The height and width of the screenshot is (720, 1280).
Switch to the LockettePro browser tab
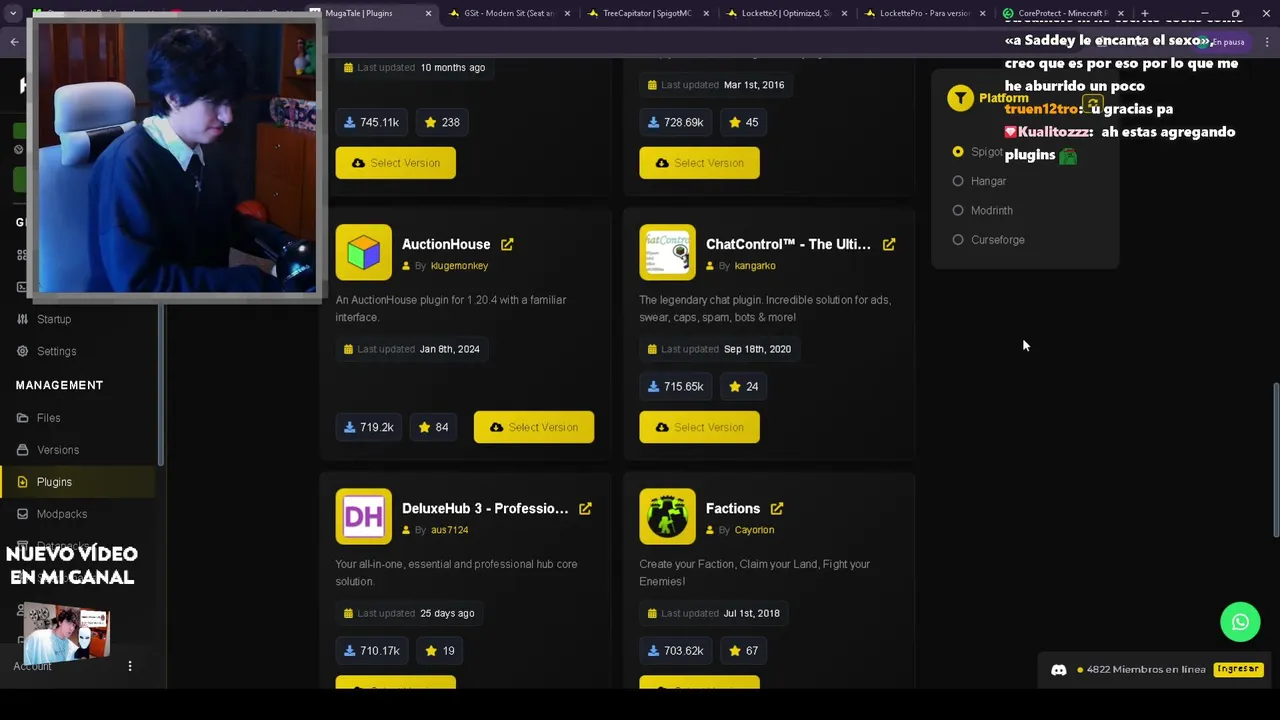click(x=925, y=13)
